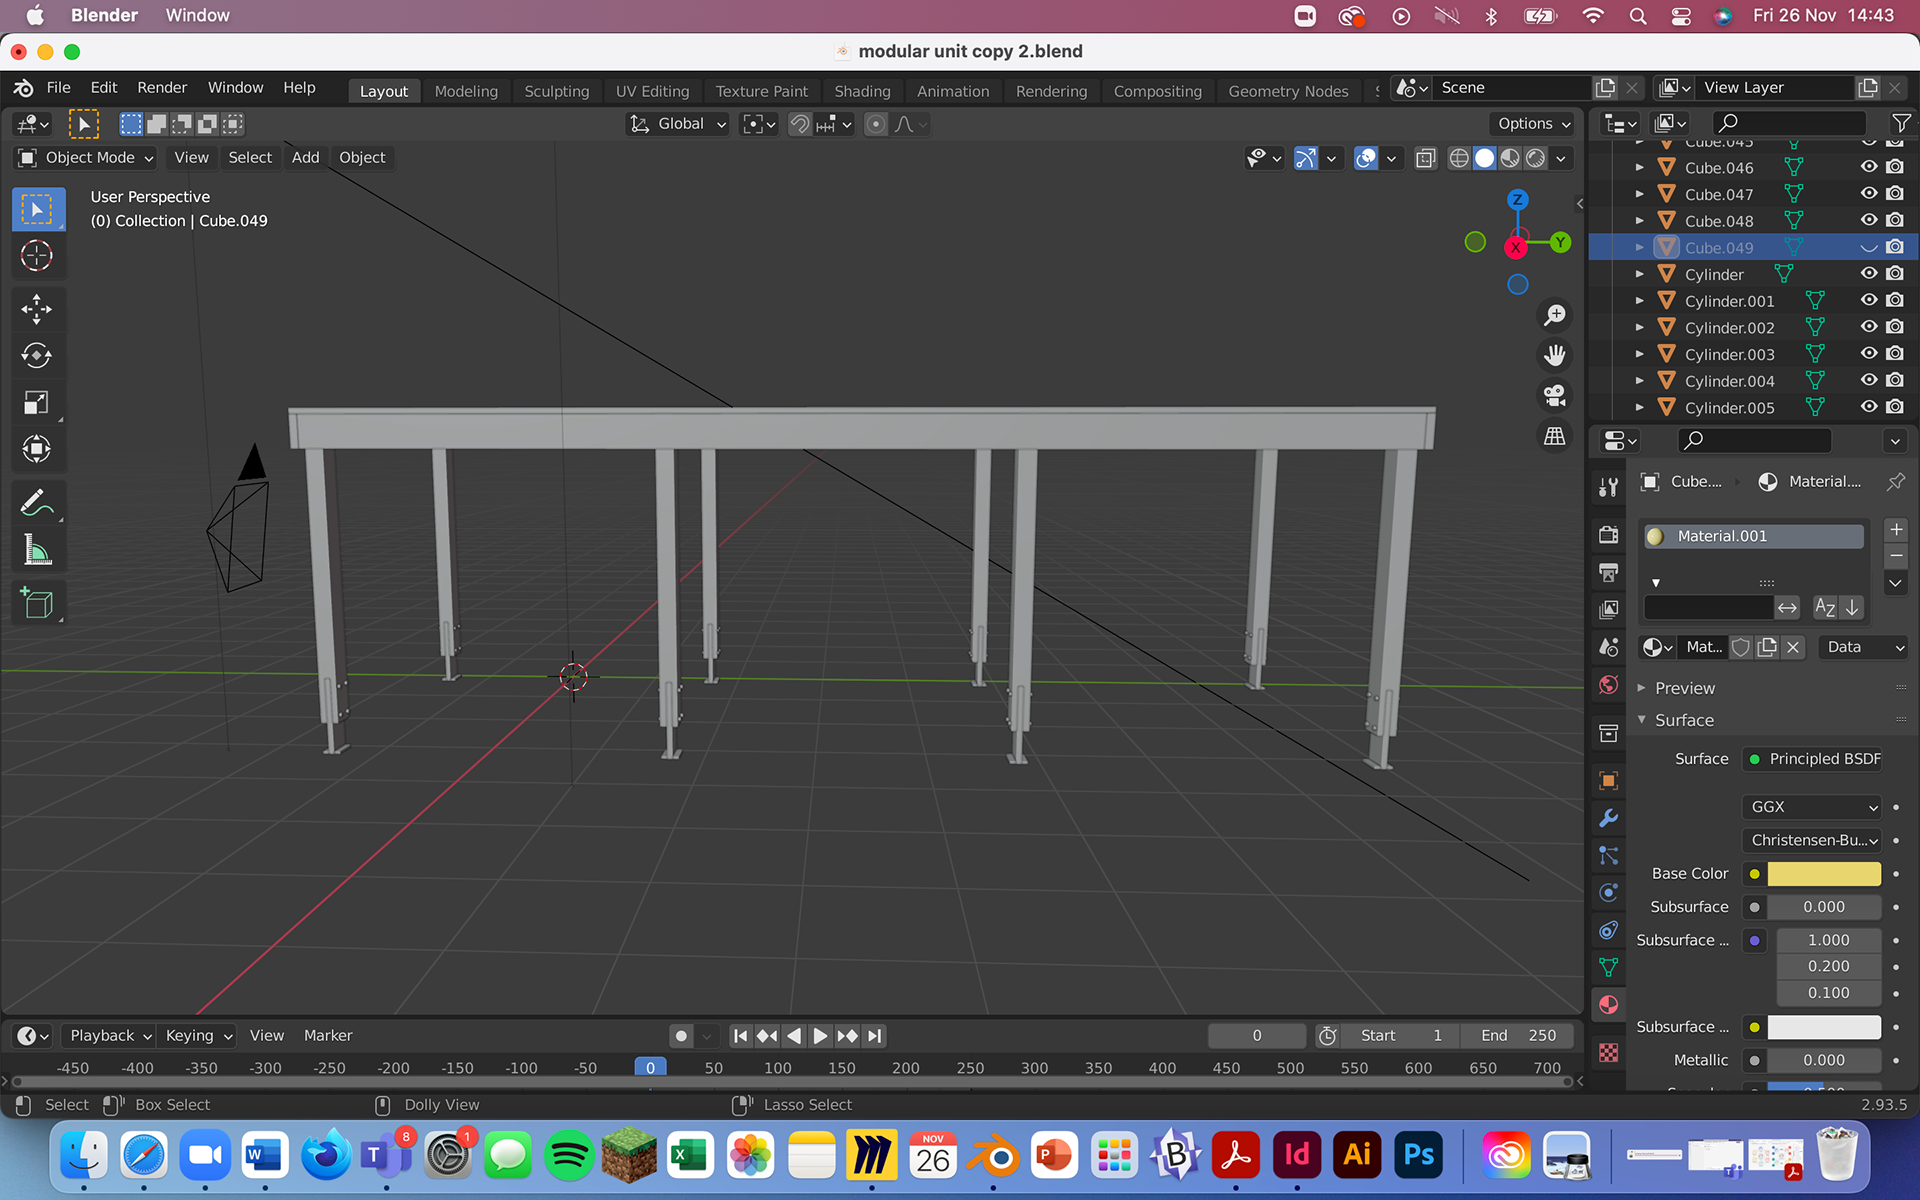Select the Annotate pencil tool
Screen dimensions: 1920x1200
[x=37, y=503]
